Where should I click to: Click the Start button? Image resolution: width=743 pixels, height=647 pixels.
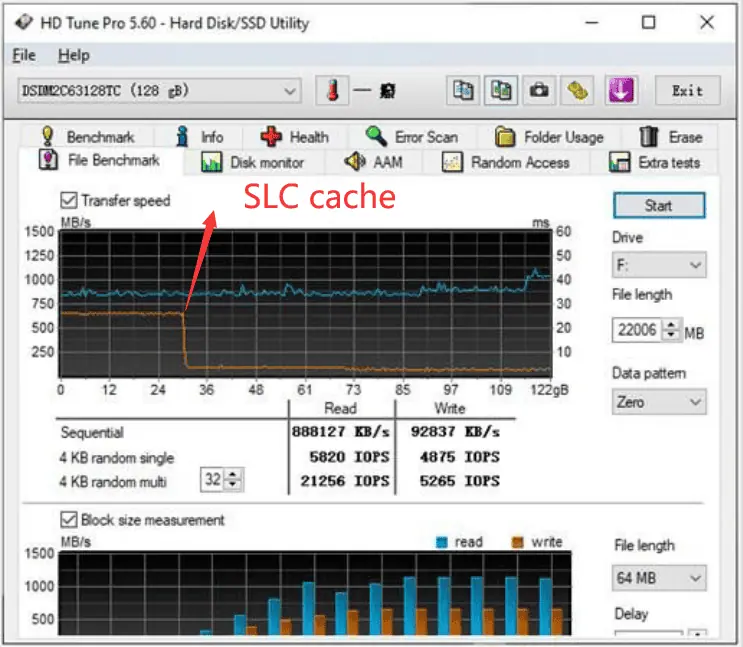click(x=659, y=205)
